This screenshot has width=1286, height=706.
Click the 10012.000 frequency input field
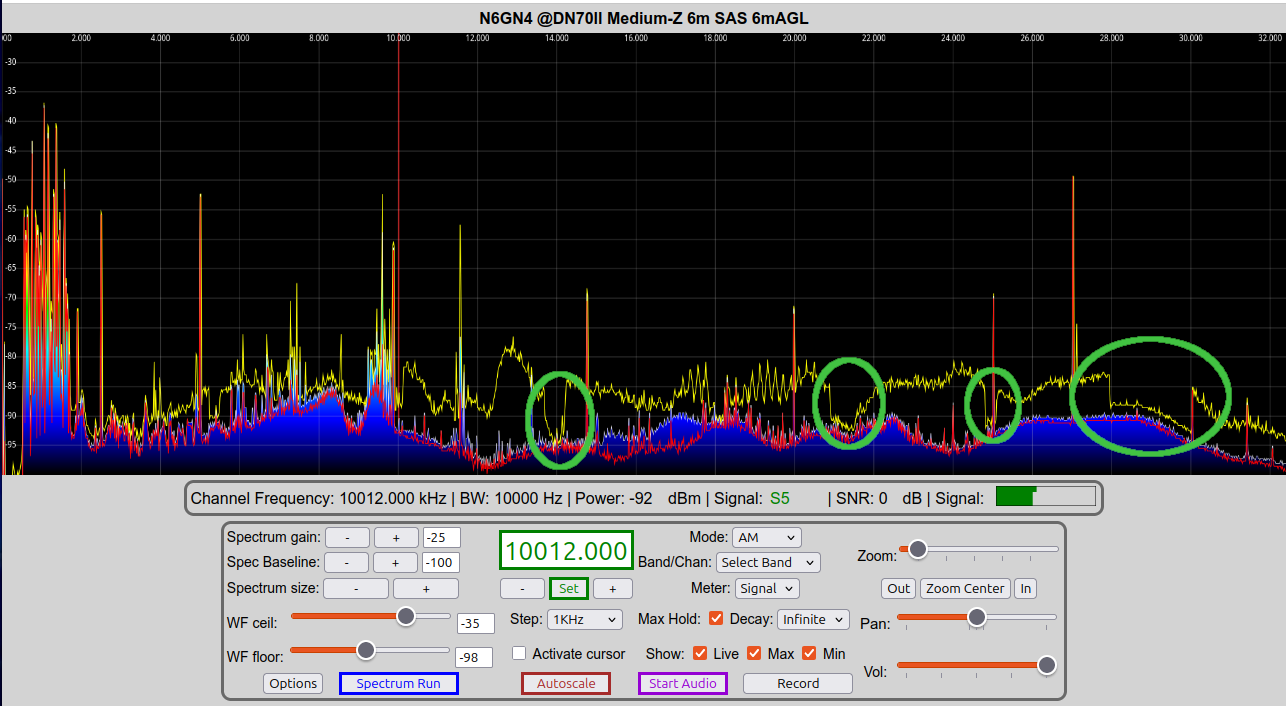[566, 551]
